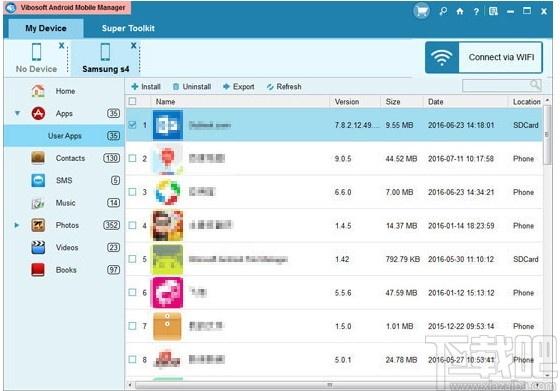This screenshot has width=560, height=391.
Task: Click the blue app icon in row 1
Action: [x=168, y=125]
